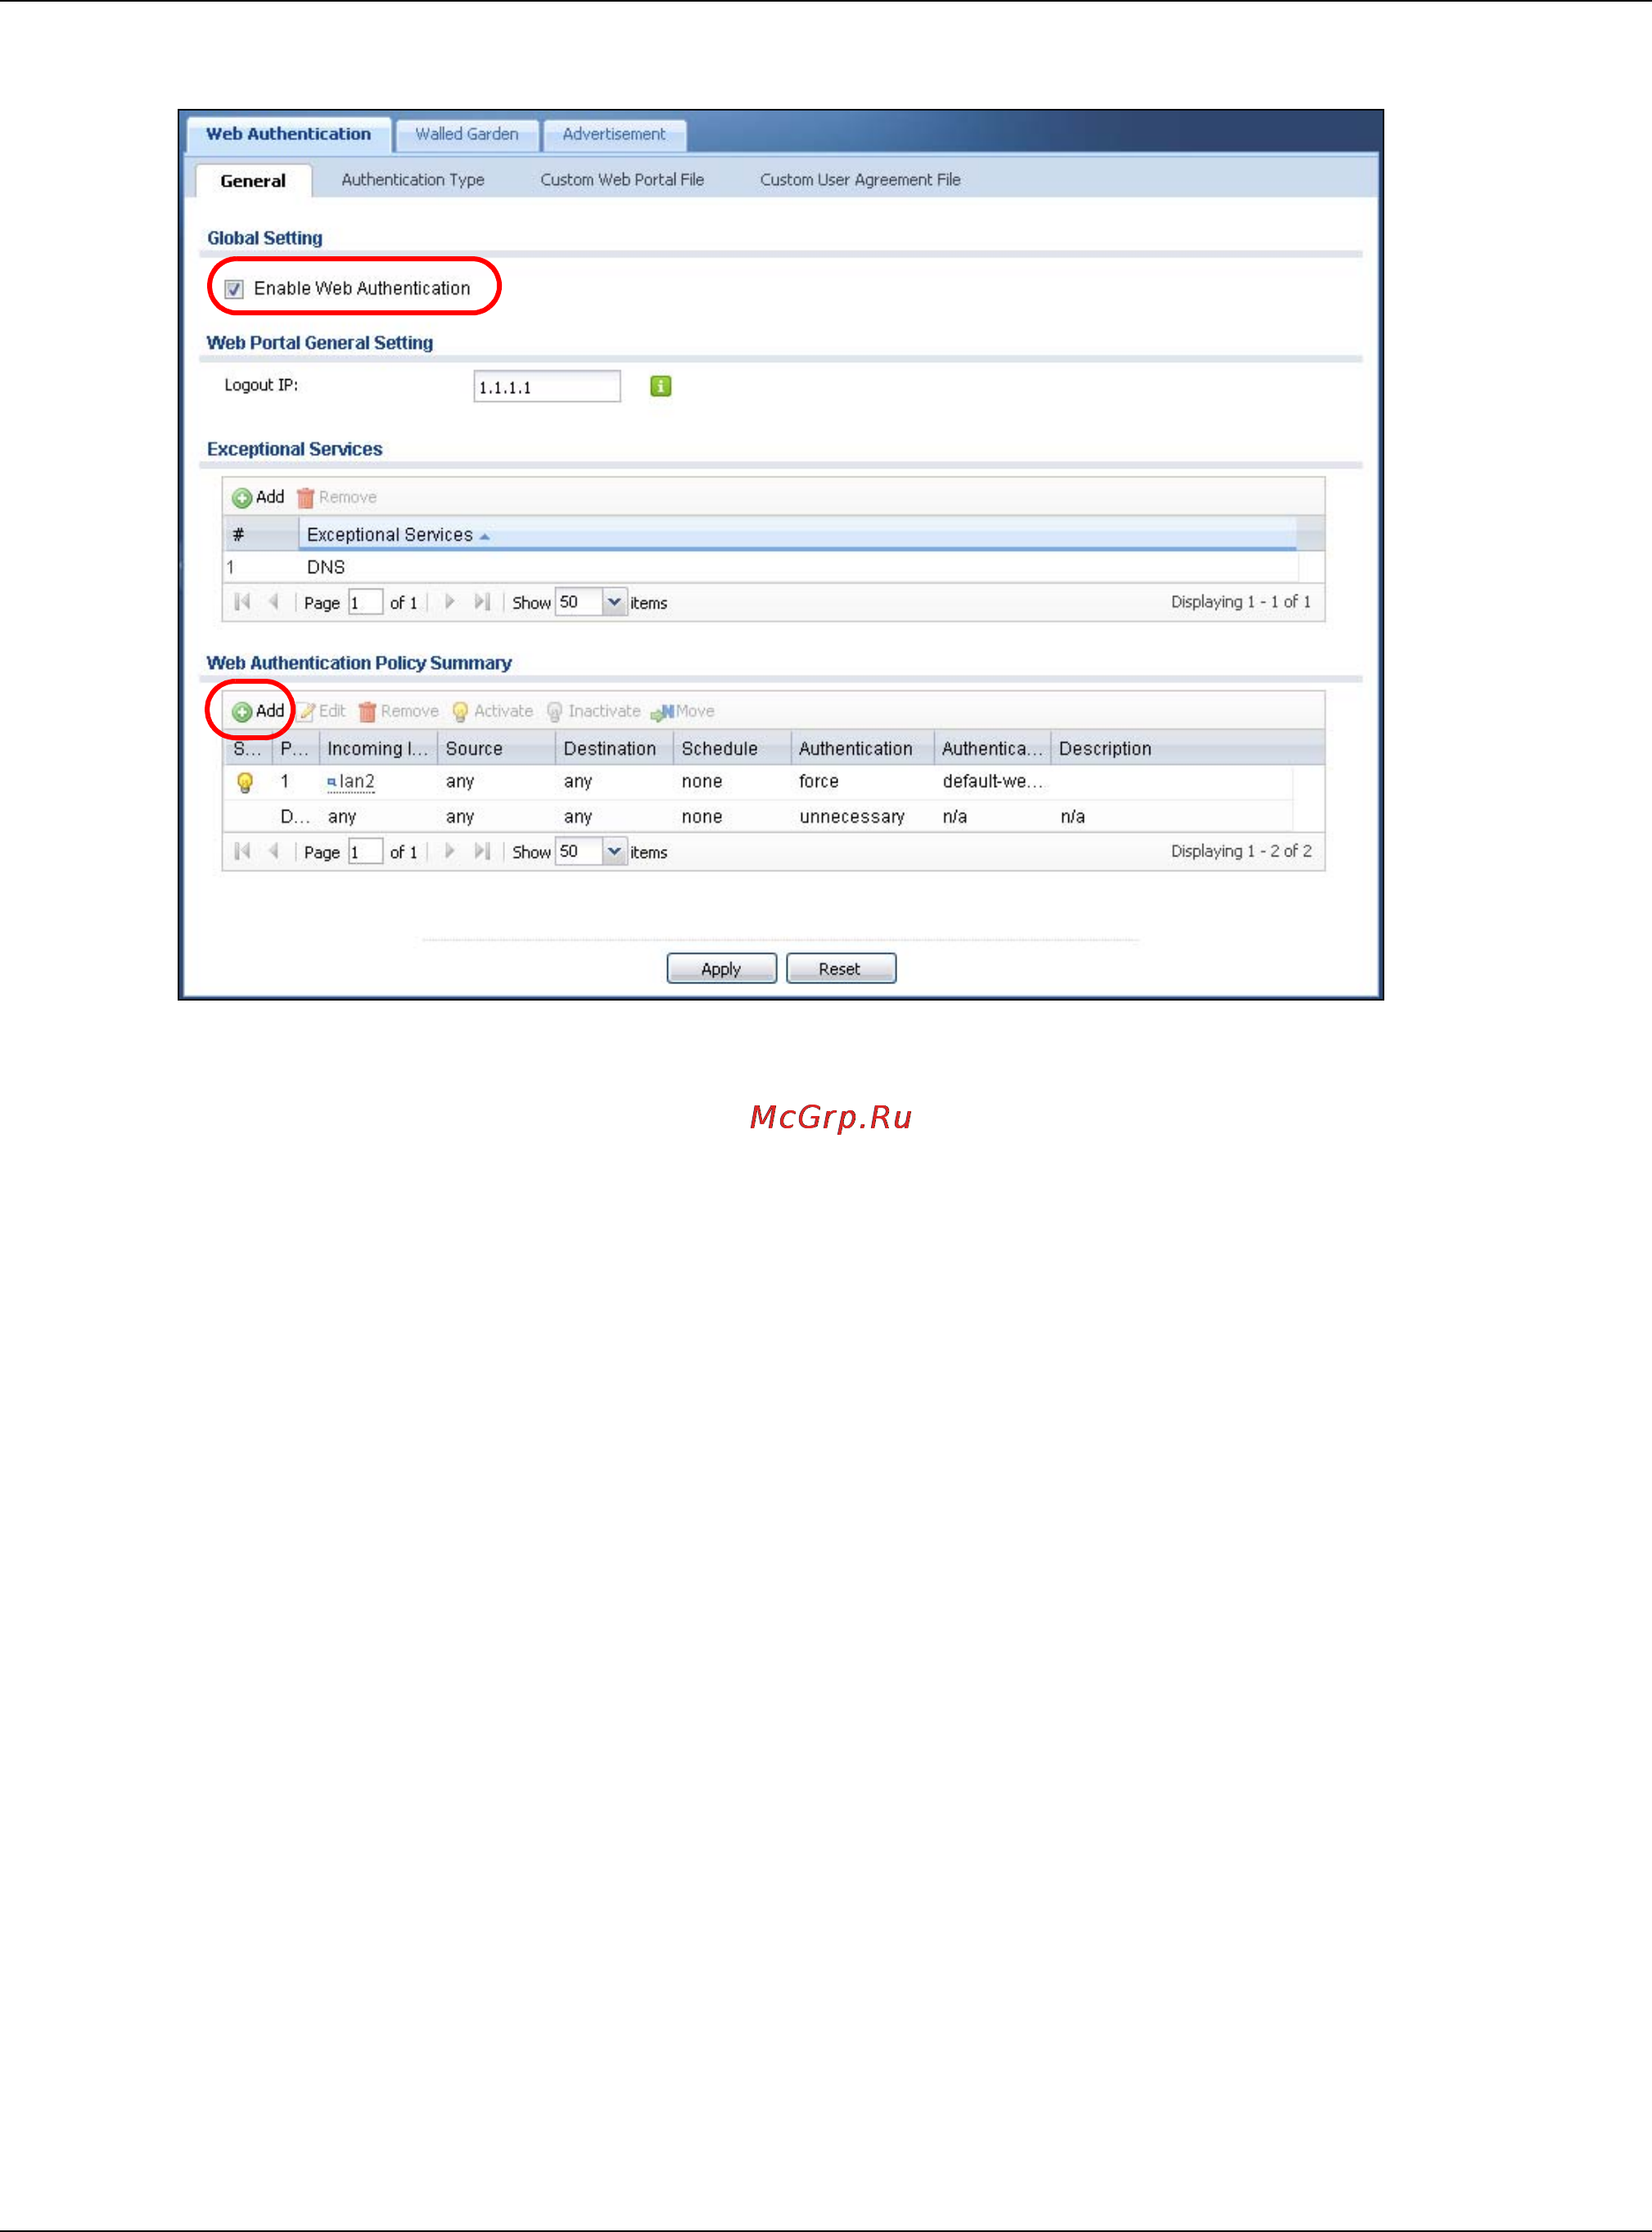This screenshot has width=1652, height=2232.
Task: Open the Web Authentication tab
Action: click(x=288, y=134)
